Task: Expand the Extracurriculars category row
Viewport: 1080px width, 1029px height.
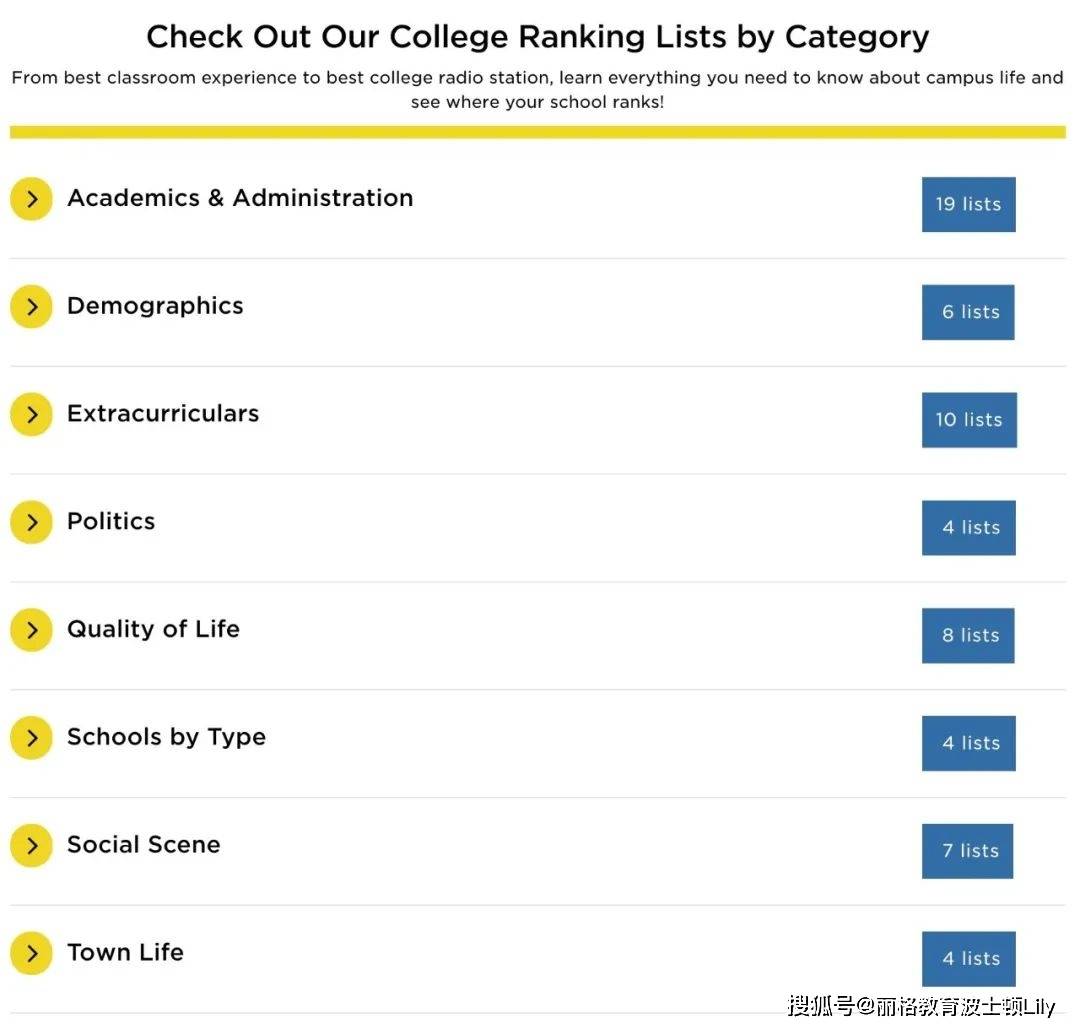Action: (x=162, y=414)
